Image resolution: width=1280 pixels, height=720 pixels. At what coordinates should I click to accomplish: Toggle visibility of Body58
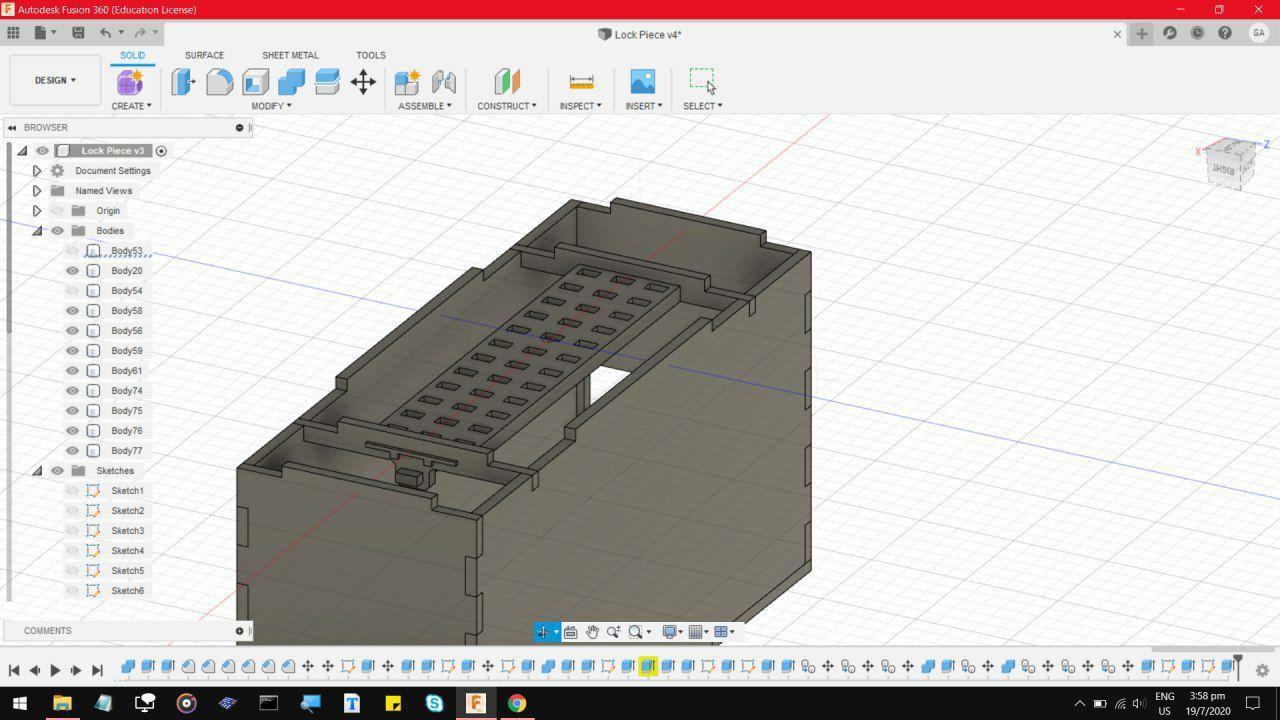tap(72, 311)
